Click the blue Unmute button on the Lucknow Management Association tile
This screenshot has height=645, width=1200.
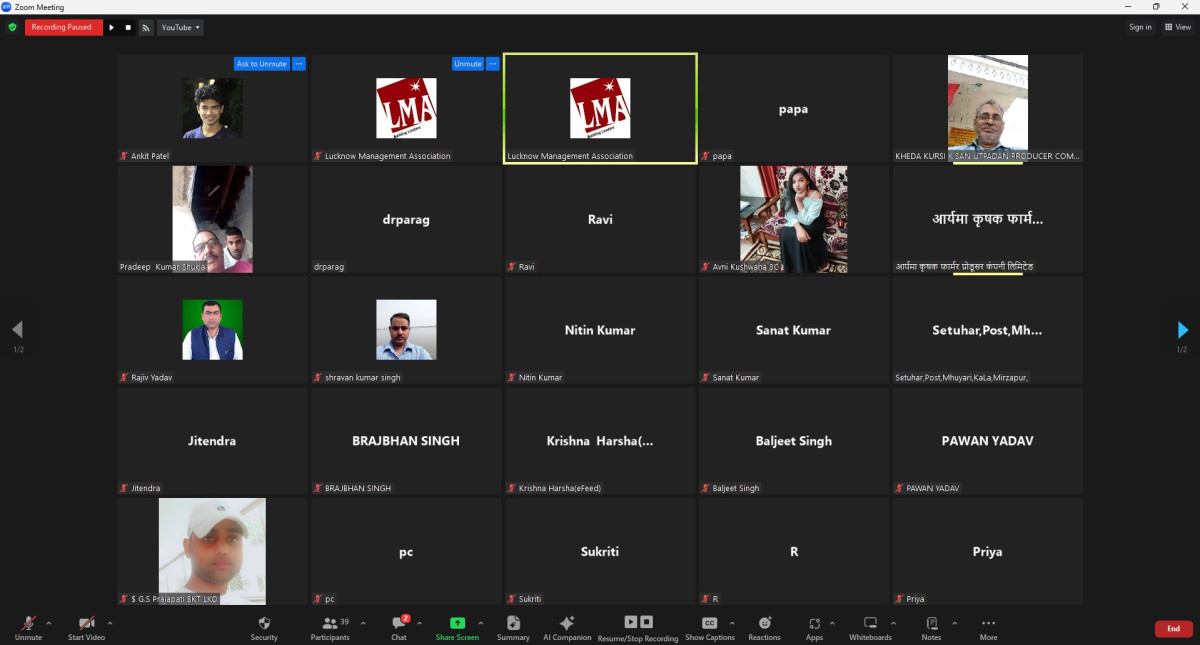coord(468,64)
